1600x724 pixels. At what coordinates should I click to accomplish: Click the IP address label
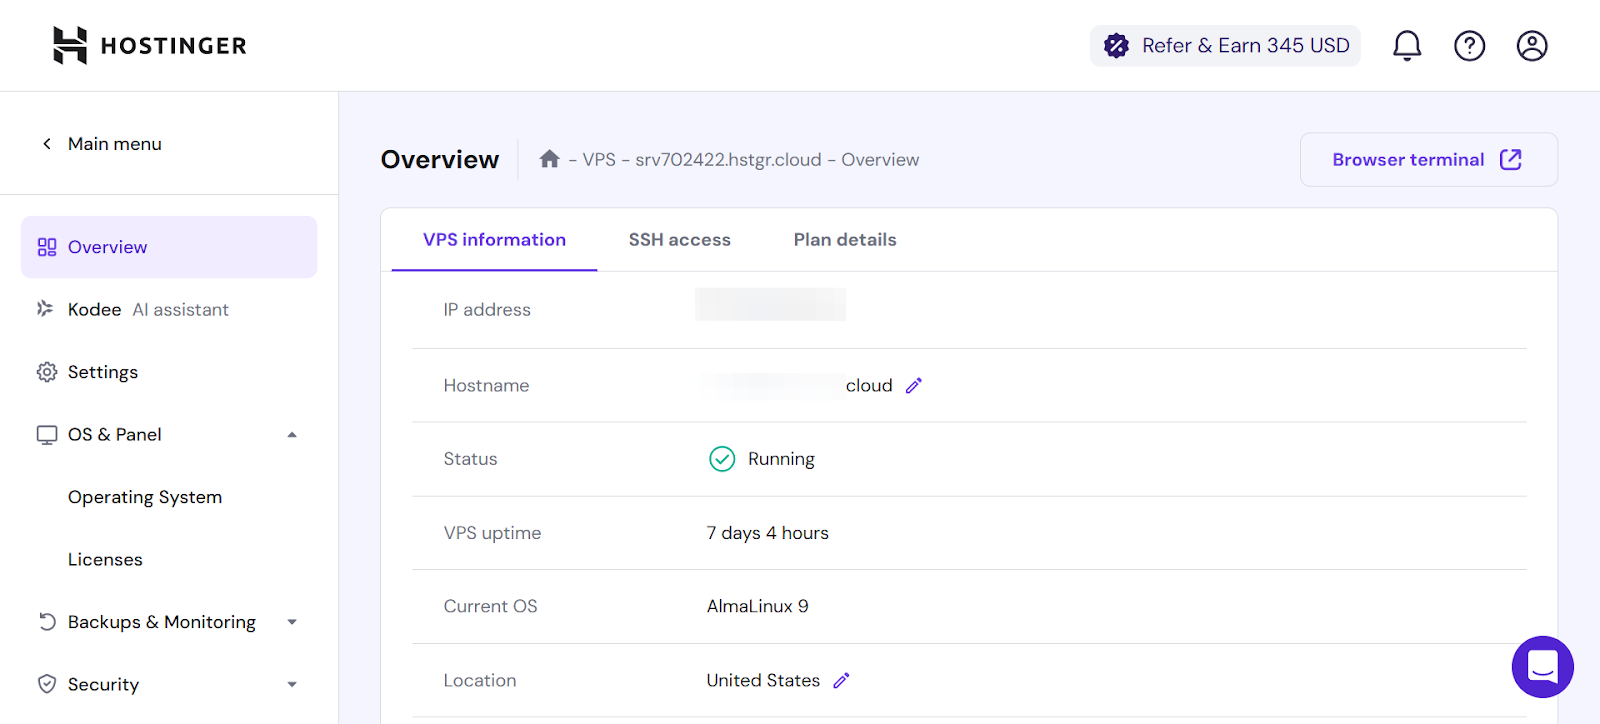487,310
